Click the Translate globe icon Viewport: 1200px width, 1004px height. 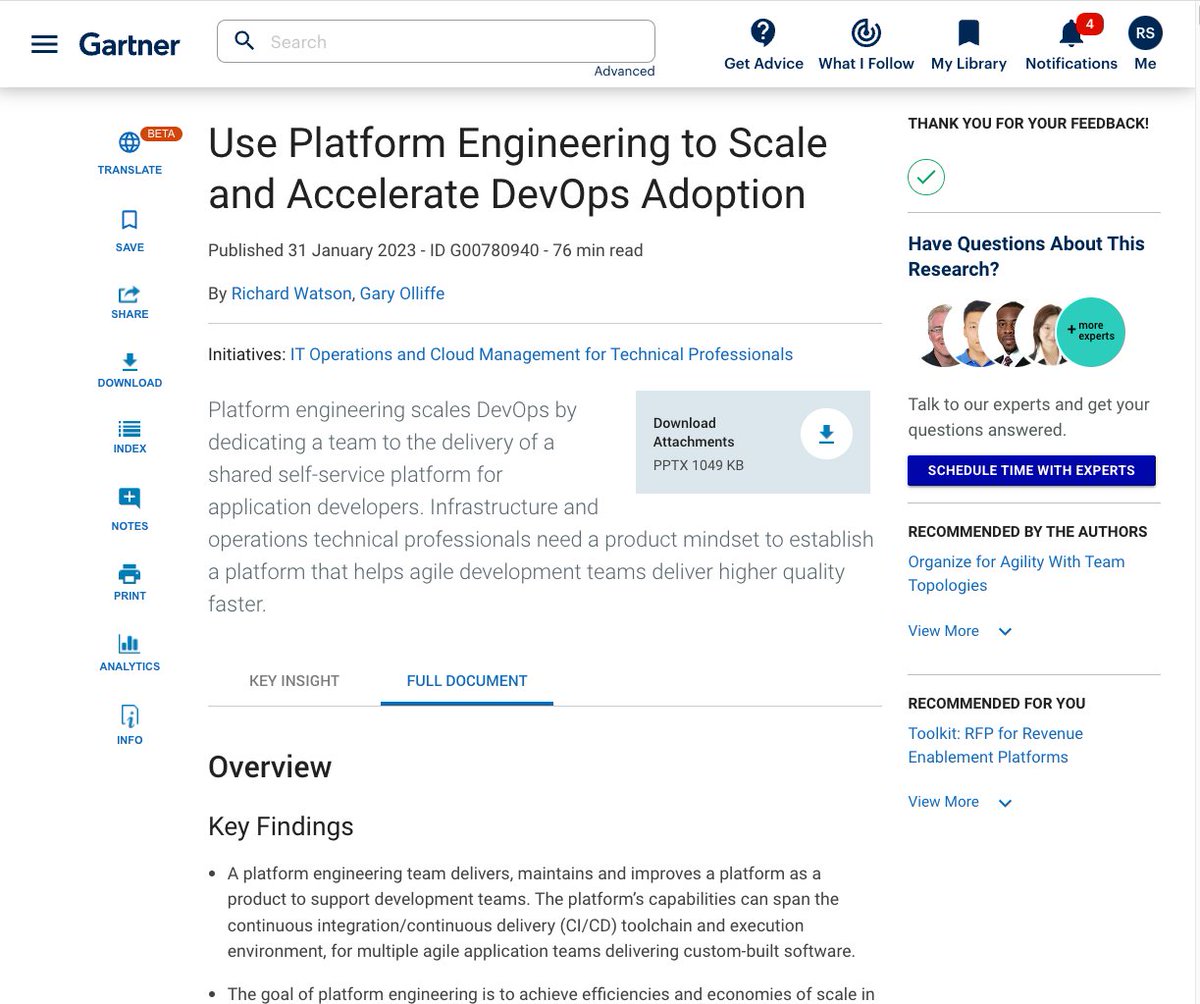pyautogui.click(x=129, y=142)
